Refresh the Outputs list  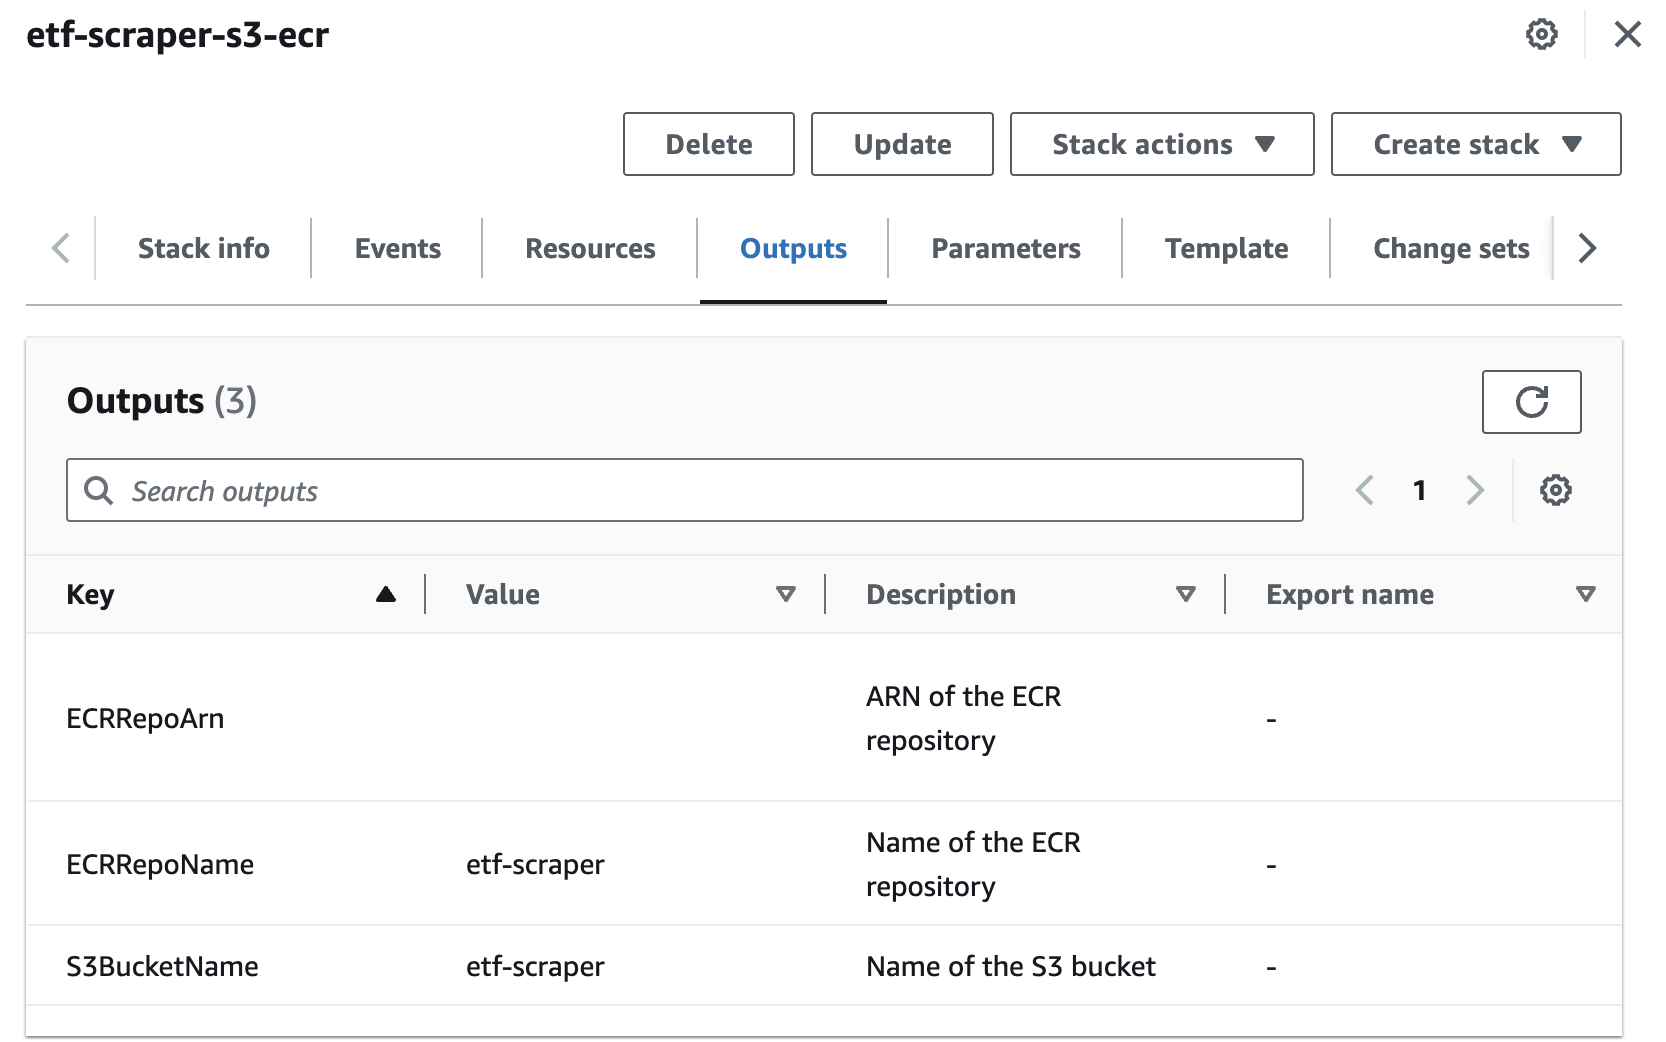tap(1531, 402)
